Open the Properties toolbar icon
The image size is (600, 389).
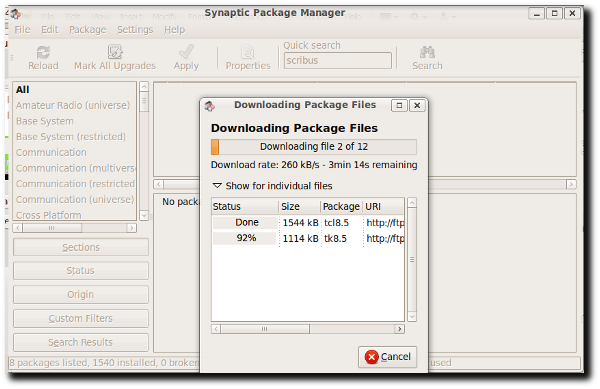[x=248, y=52]
